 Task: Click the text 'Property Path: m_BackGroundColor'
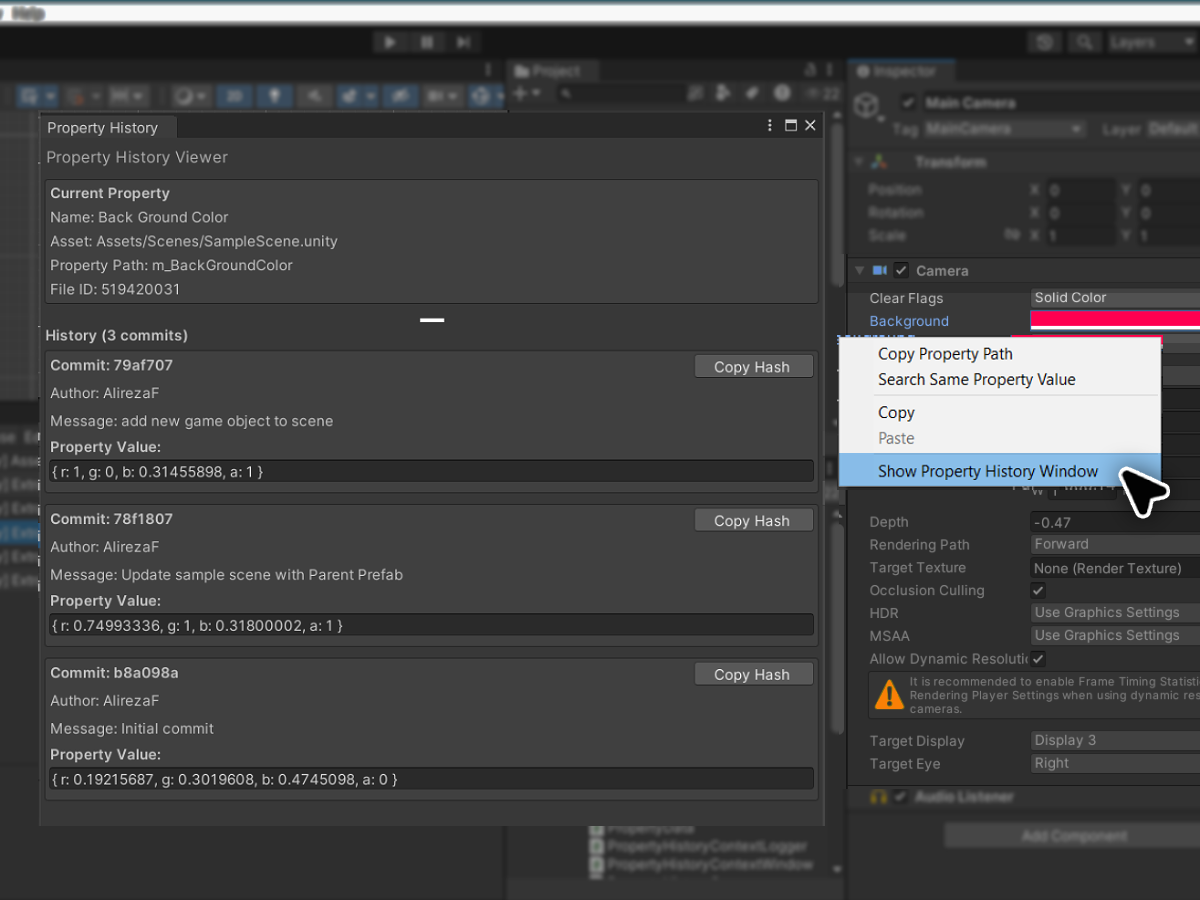coord(171,265)
